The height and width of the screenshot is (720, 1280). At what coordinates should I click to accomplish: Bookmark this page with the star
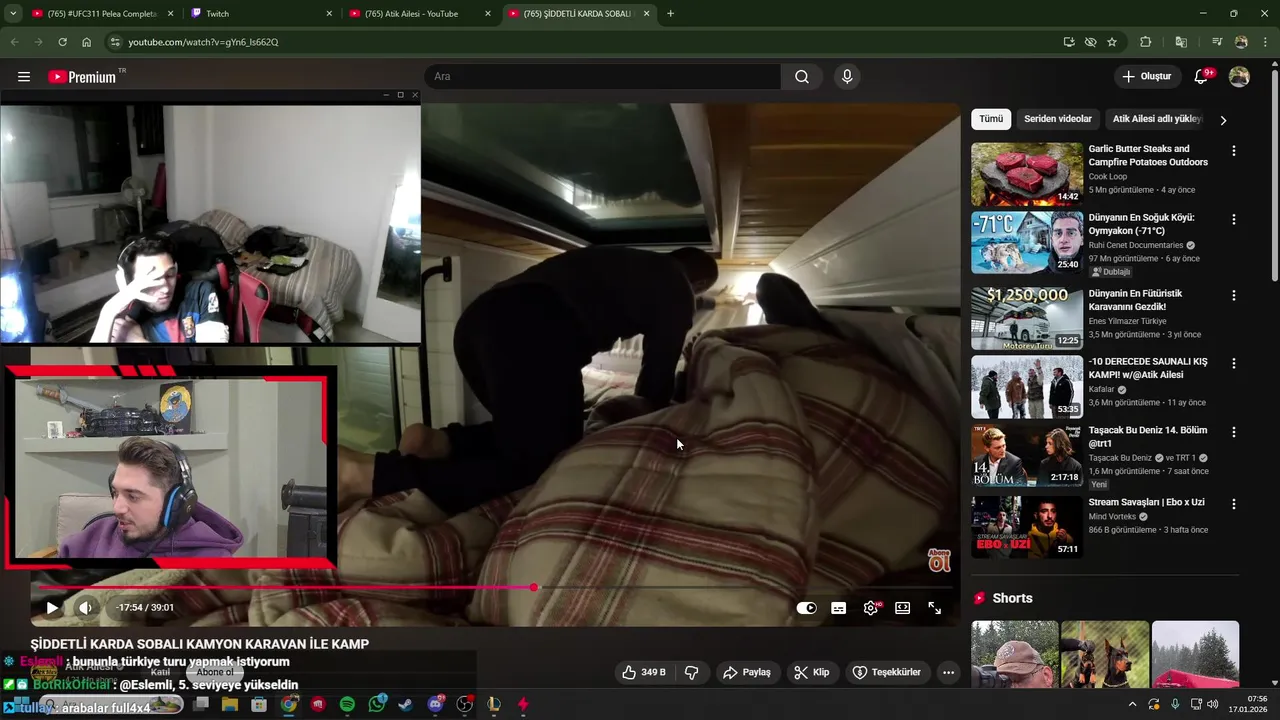coord(1112,42)
